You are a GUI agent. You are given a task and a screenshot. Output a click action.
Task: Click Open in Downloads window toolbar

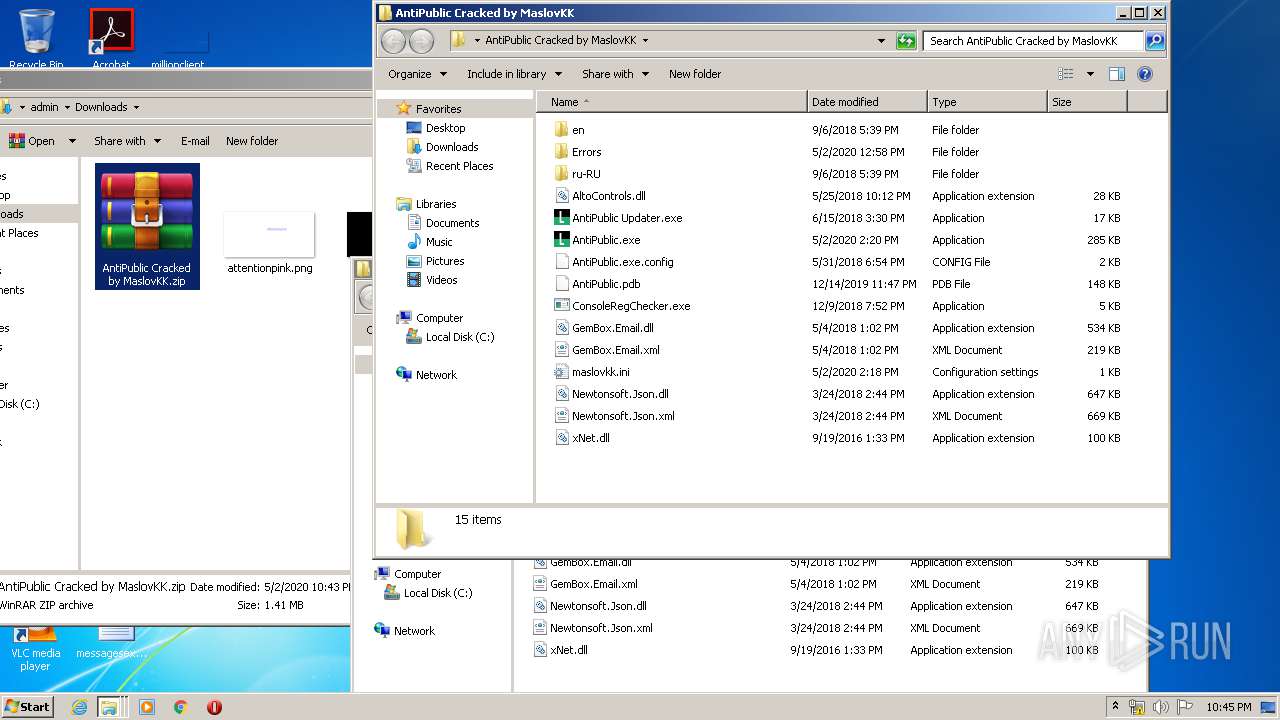coord(31,141)
